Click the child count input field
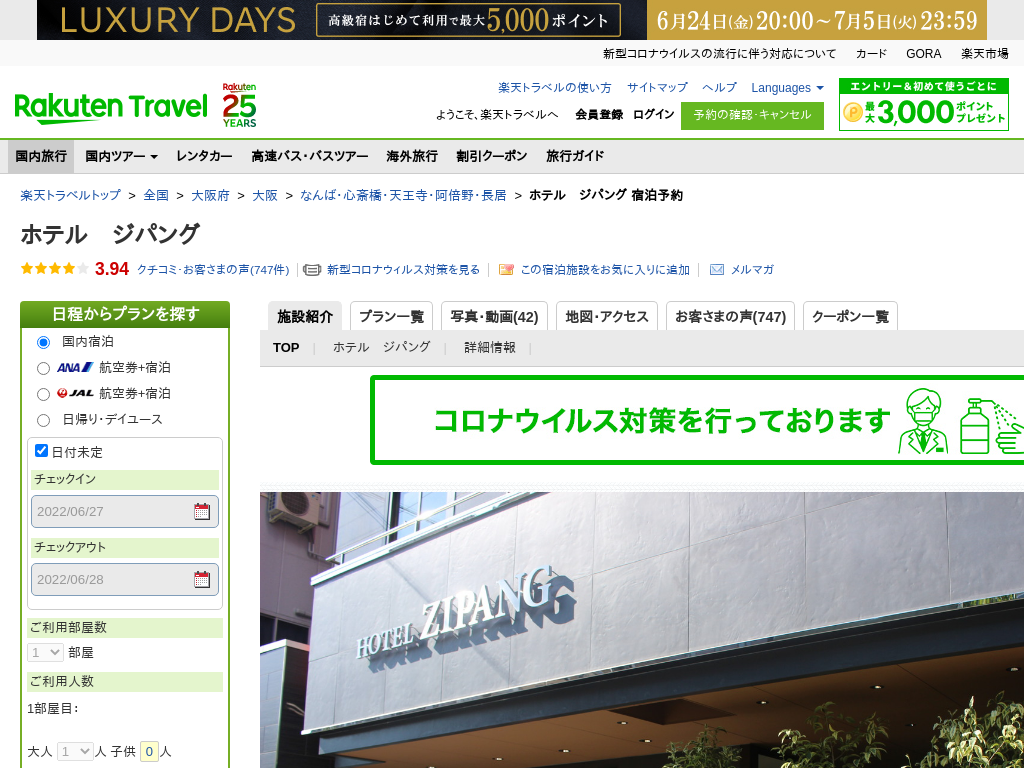The width and height of the screenshot is (1024, 768). [x=149, y=751]
